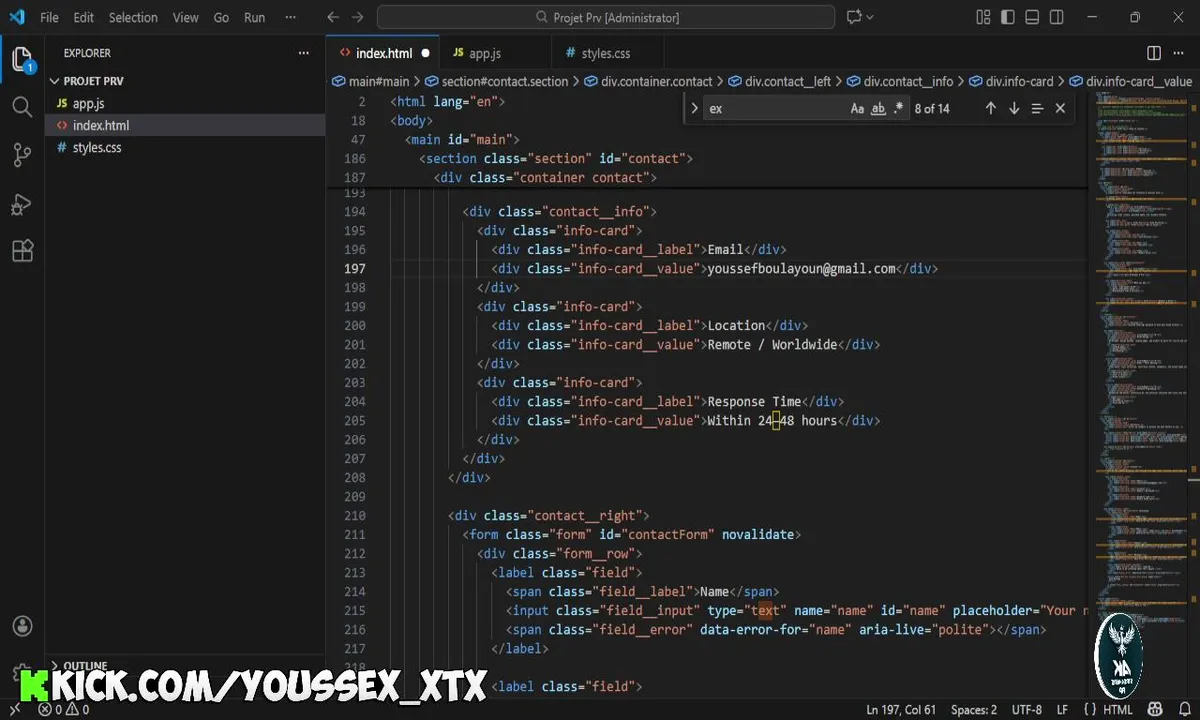Click the youssefboulayoun@gmail.com text on line 197
Screen dimensions: 1200x720
pos(801,268)
